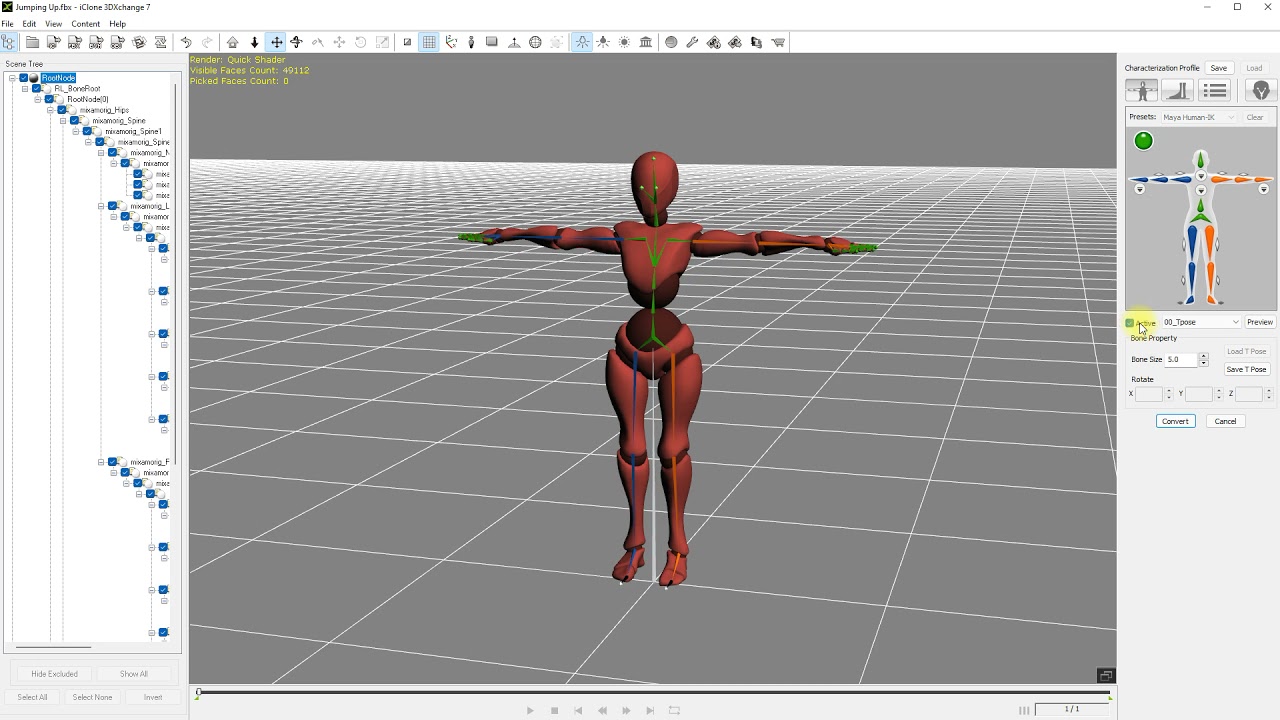Open the File menu

7,24
